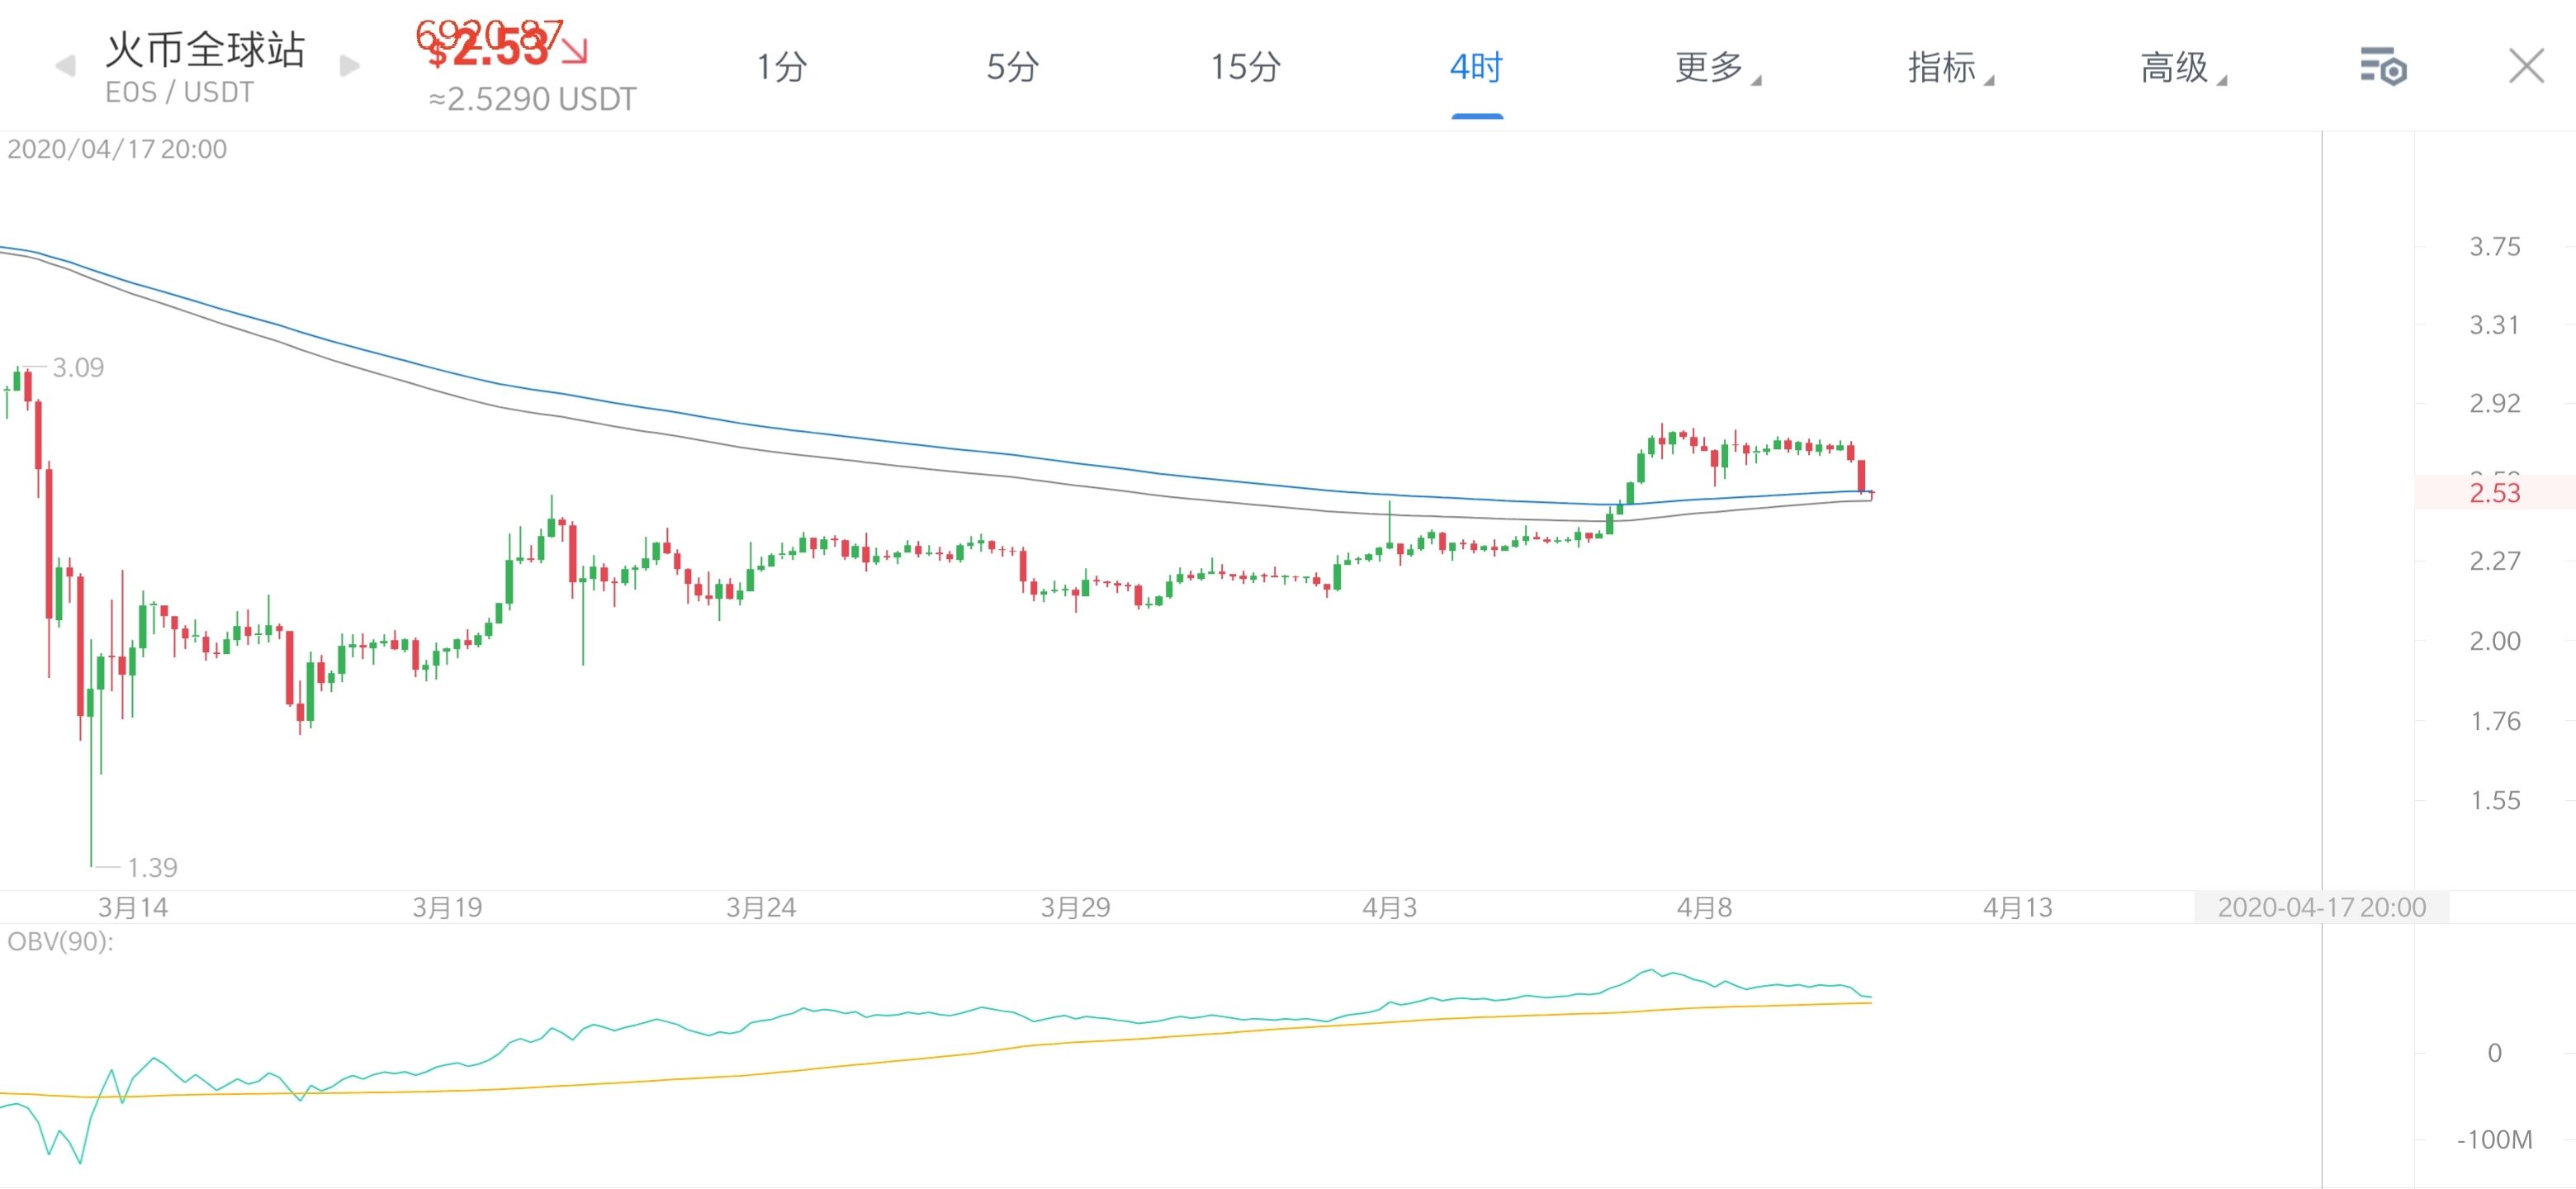The height and width of the screenshot is (1189, 2576).
Task: Click the 2.92 price axis label
Action: click(2494, 403)
